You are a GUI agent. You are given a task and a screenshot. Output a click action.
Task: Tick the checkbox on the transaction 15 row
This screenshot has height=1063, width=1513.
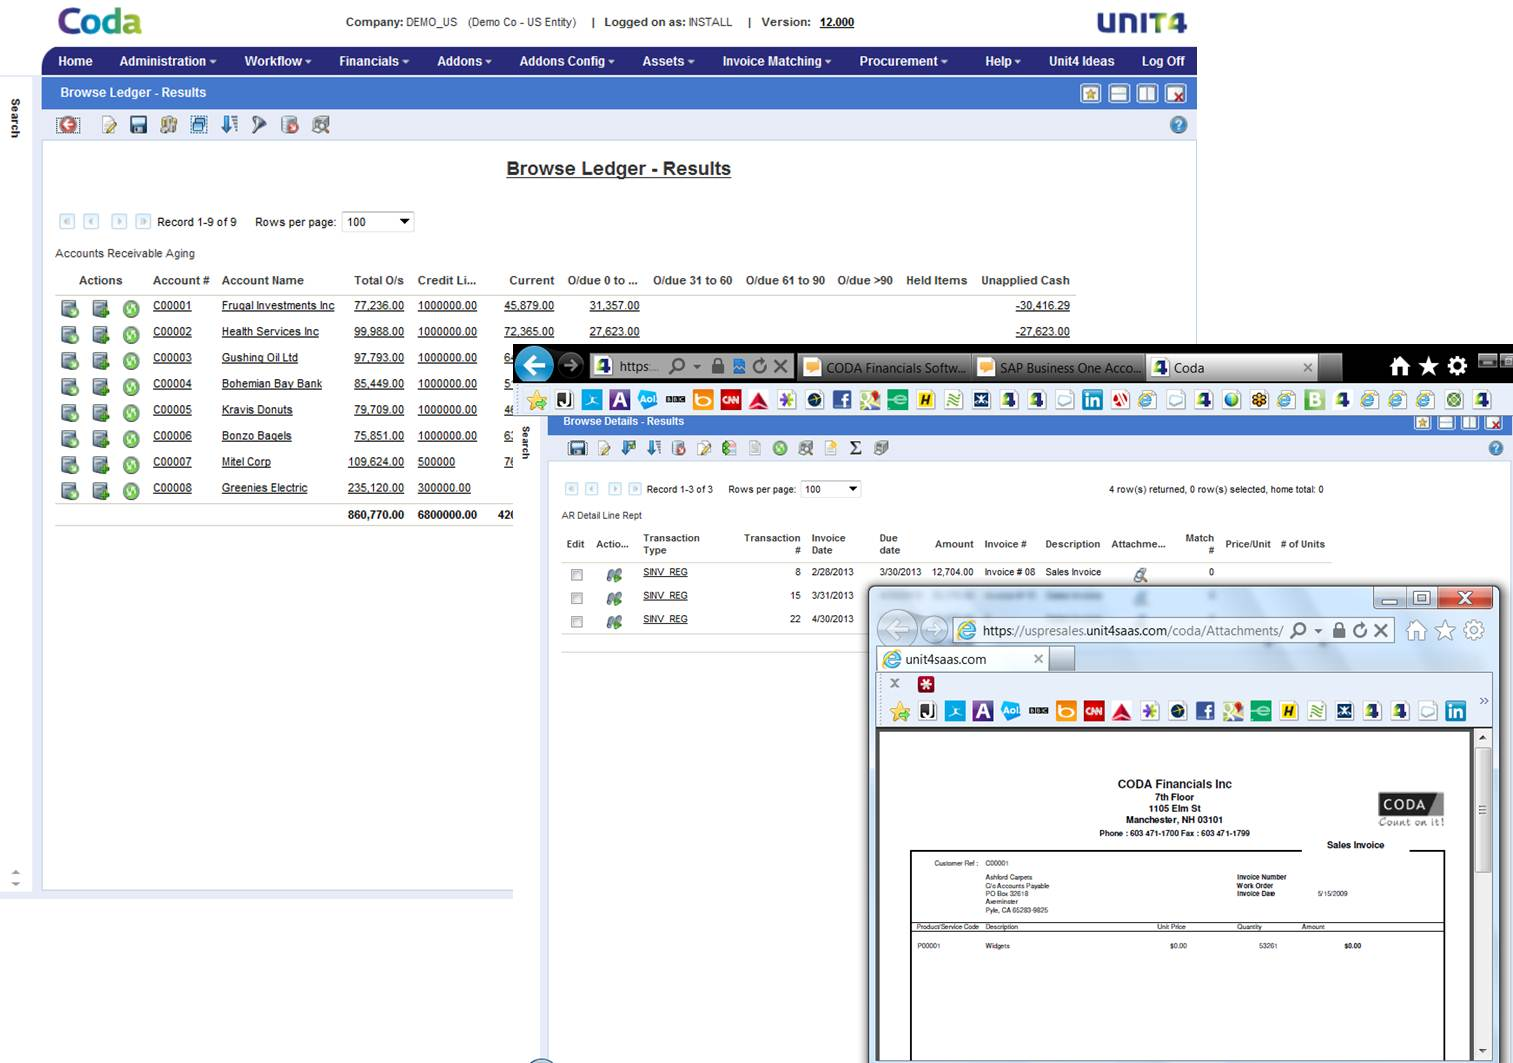tap(576, 598)
